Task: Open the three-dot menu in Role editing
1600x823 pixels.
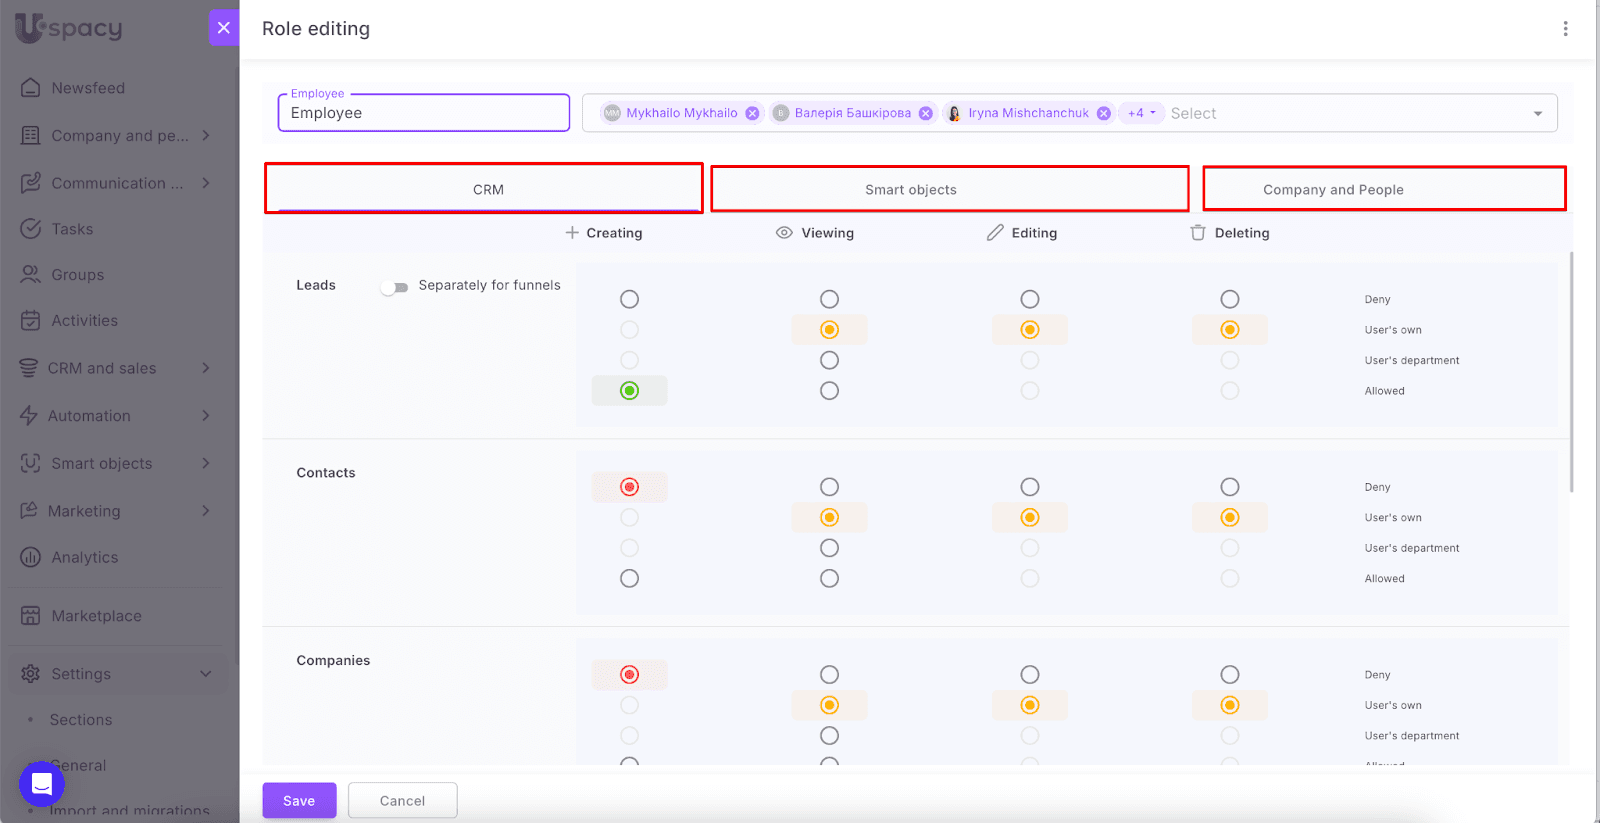Action: [x=1565, y=29]
